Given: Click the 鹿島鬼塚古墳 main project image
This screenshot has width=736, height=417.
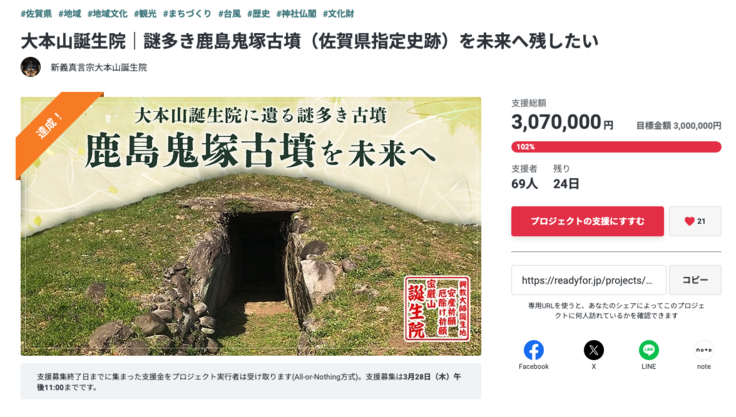Looking at the screenshot, I should pyautogui.click(x=251, y=226).
